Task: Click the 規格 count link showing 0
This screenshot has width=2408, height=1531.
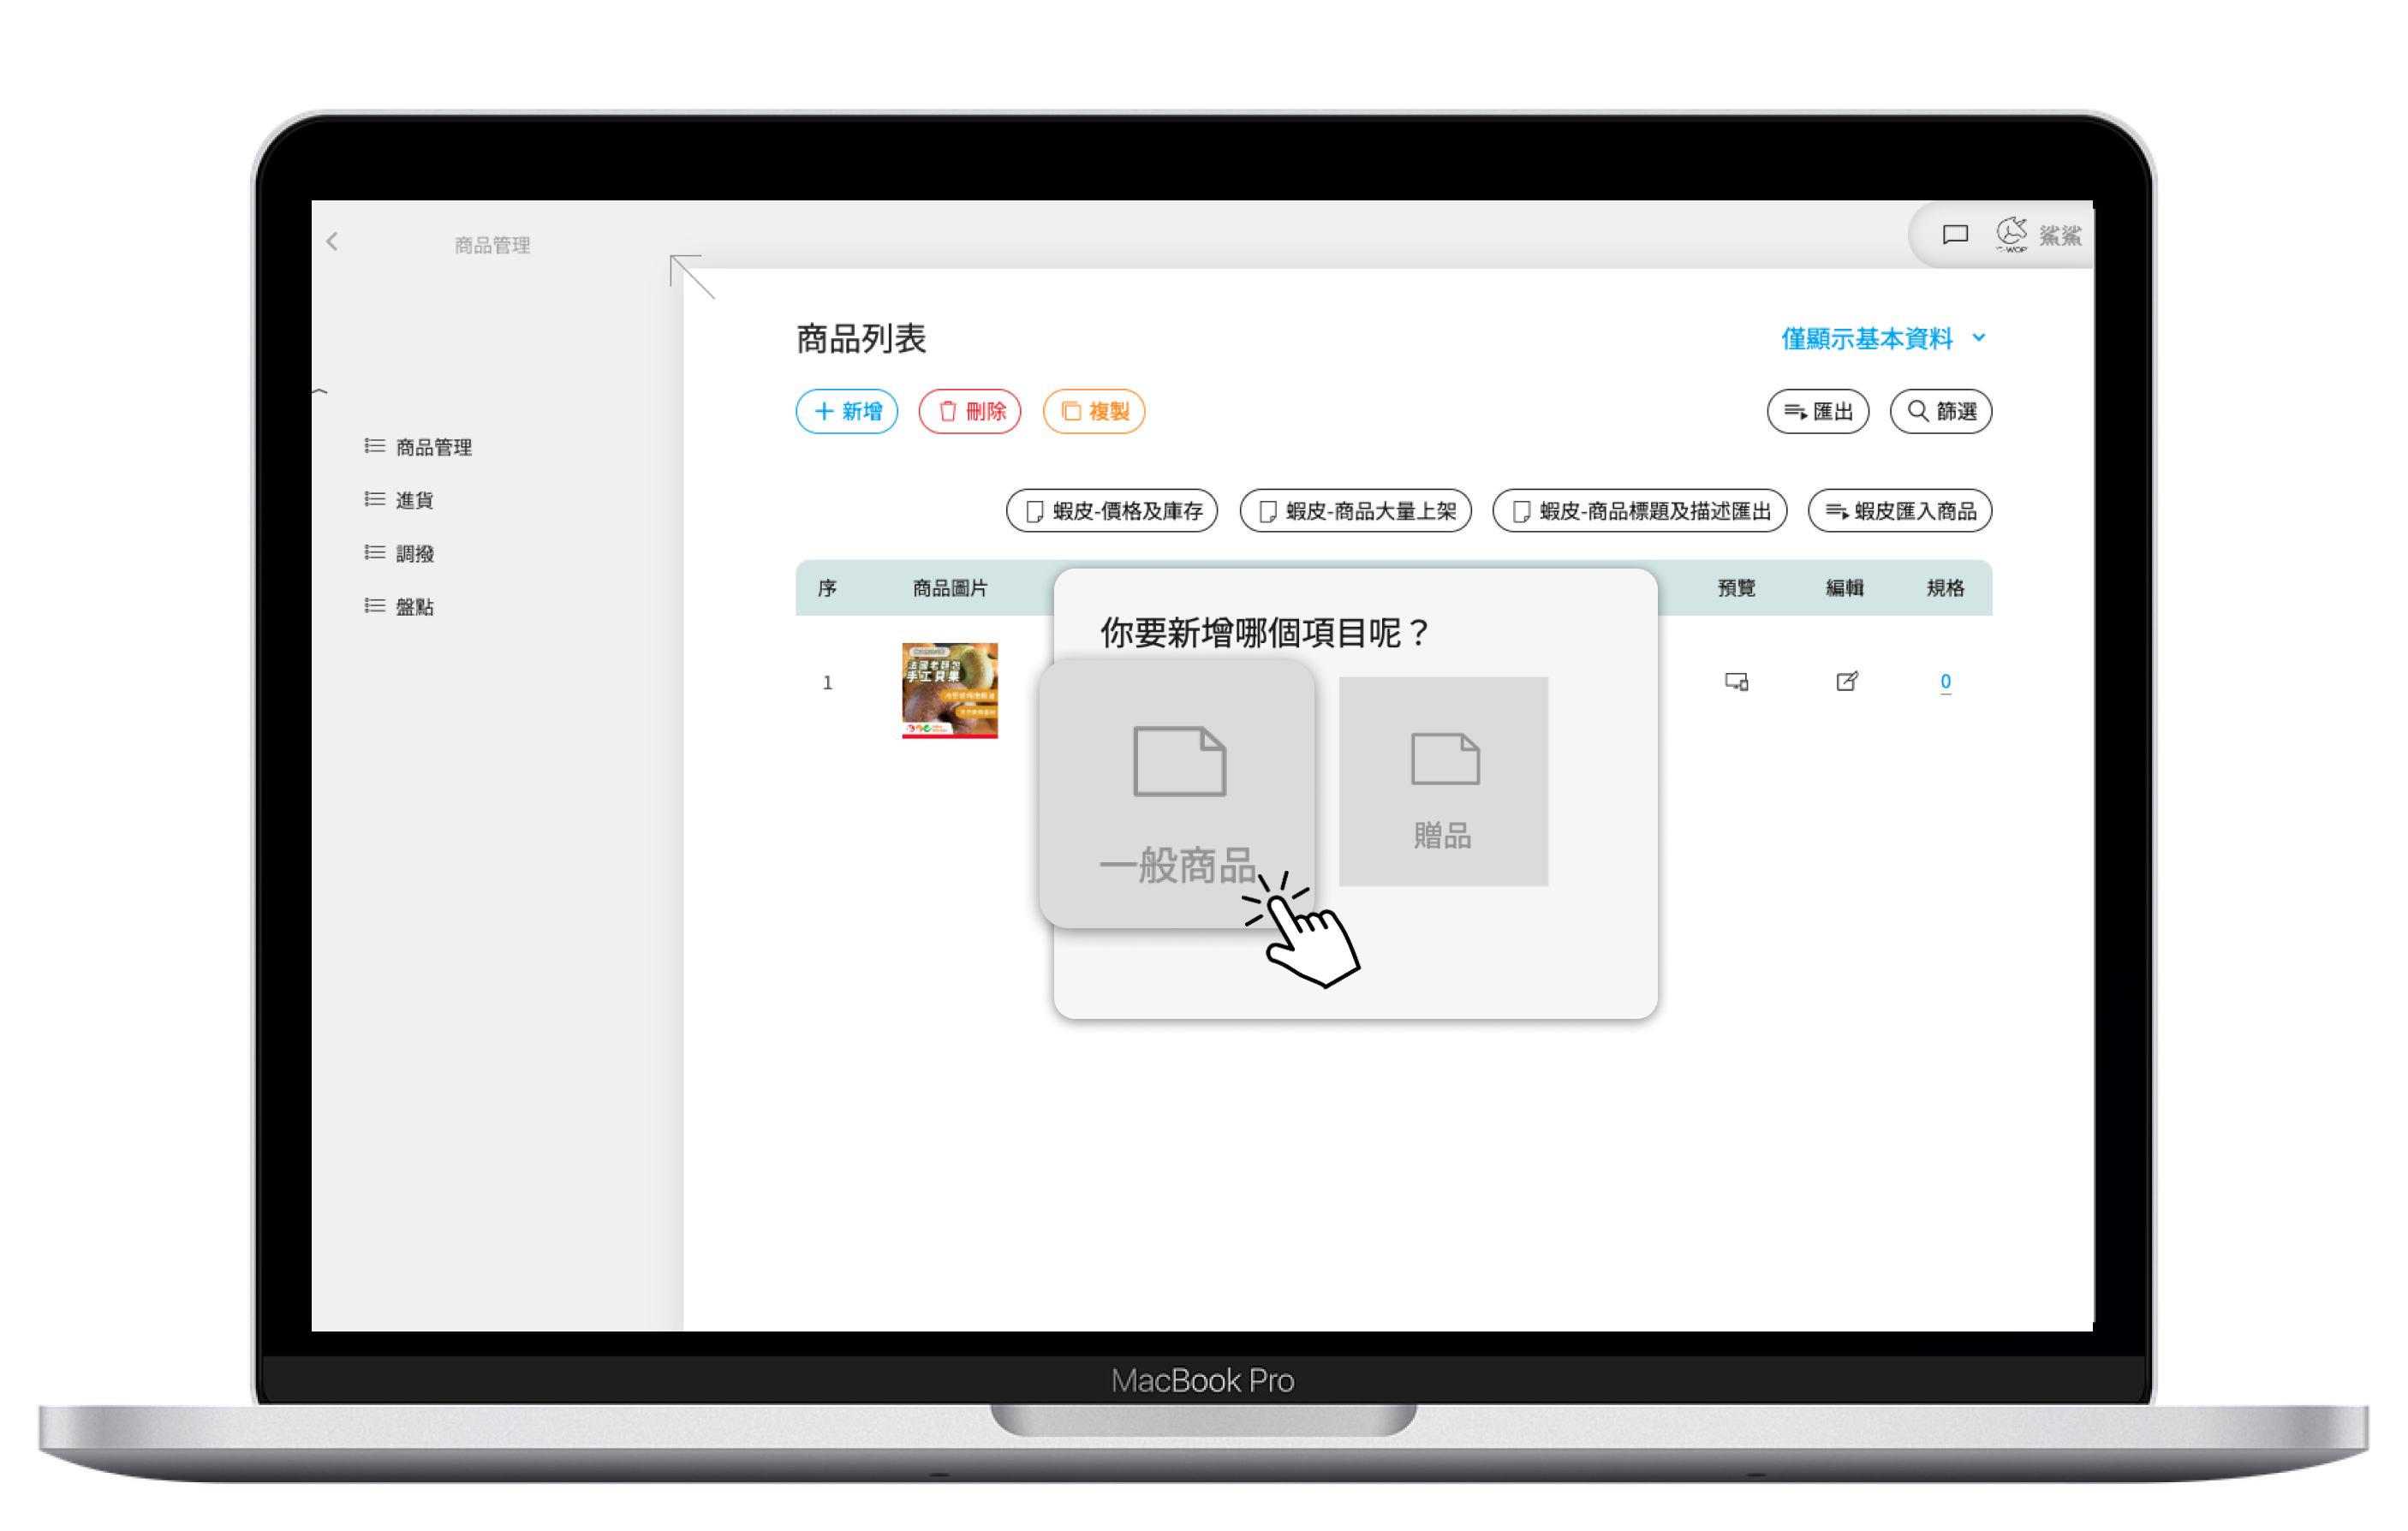Action: point(1945,682)
